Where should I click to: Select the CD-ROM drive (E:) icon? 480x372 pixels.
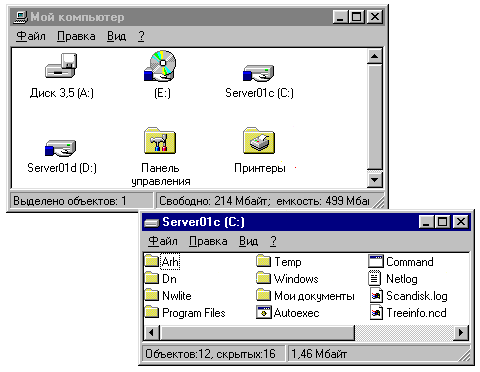(160, 66)
